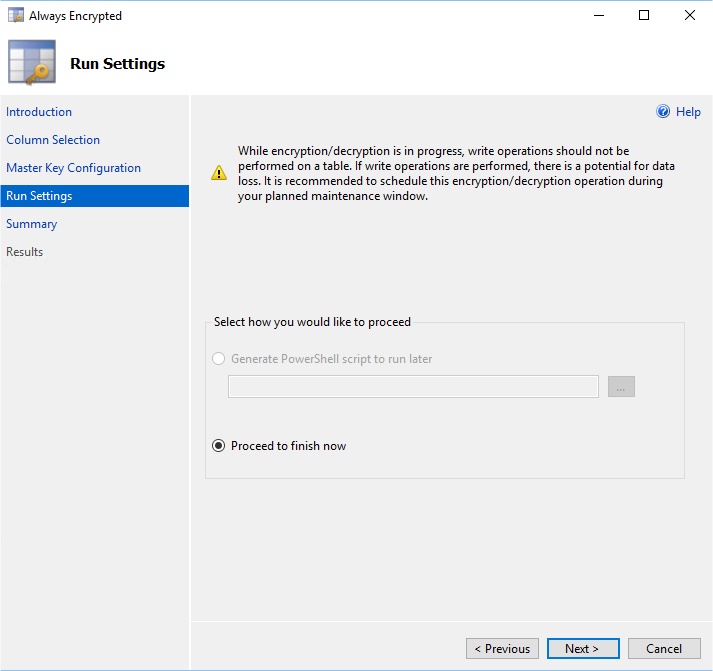The width and height of the screenshot is (713, 671).
Task: Go to the Introduction wizard page
Action: pyautogui.click(x=39, y=112)
